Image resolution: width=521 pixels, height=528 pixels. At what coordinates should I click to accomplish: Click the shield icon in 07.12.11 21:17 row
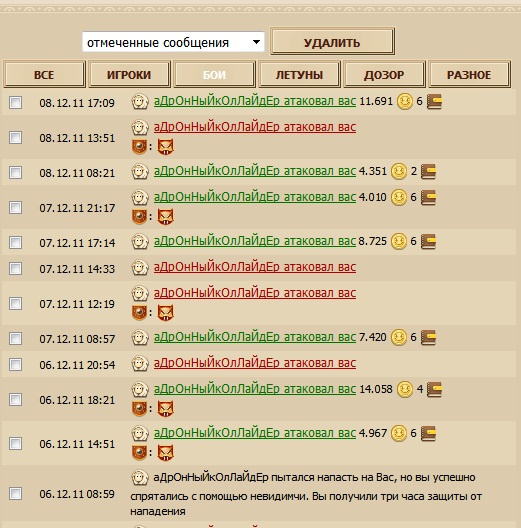click(139, 217)
